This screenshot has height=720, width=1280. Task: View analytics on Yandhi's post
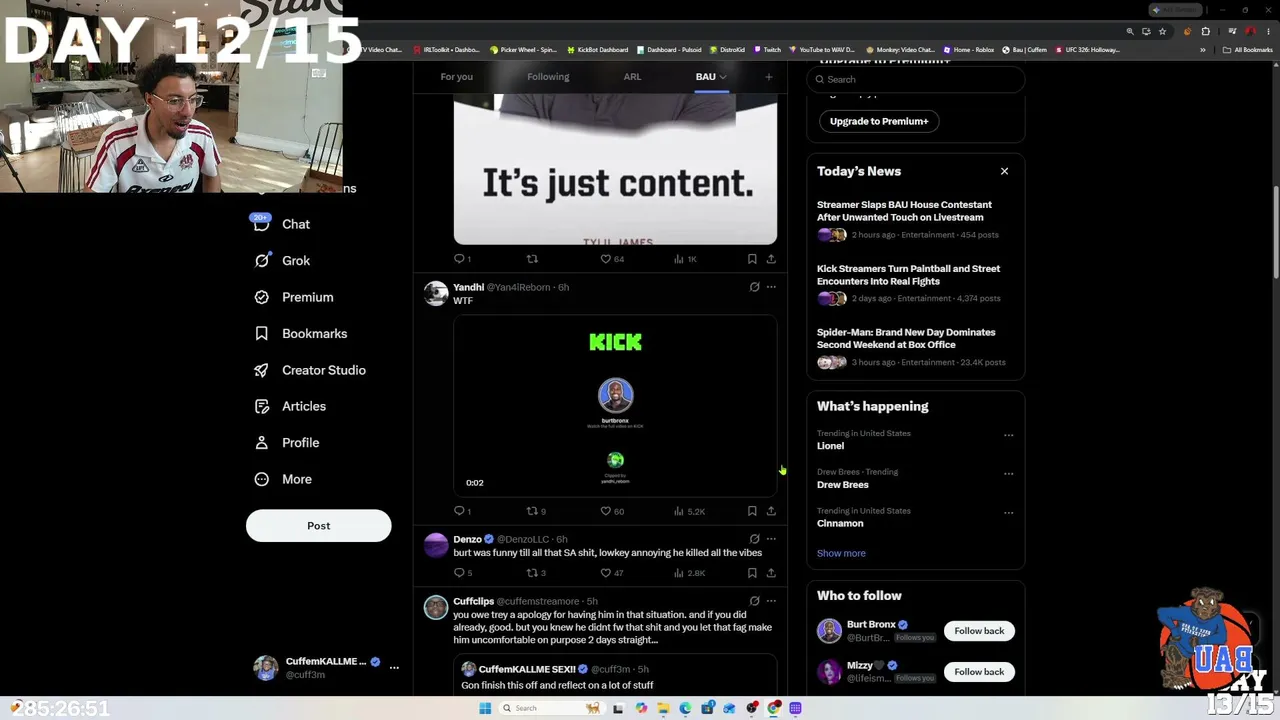click(689, 511)
